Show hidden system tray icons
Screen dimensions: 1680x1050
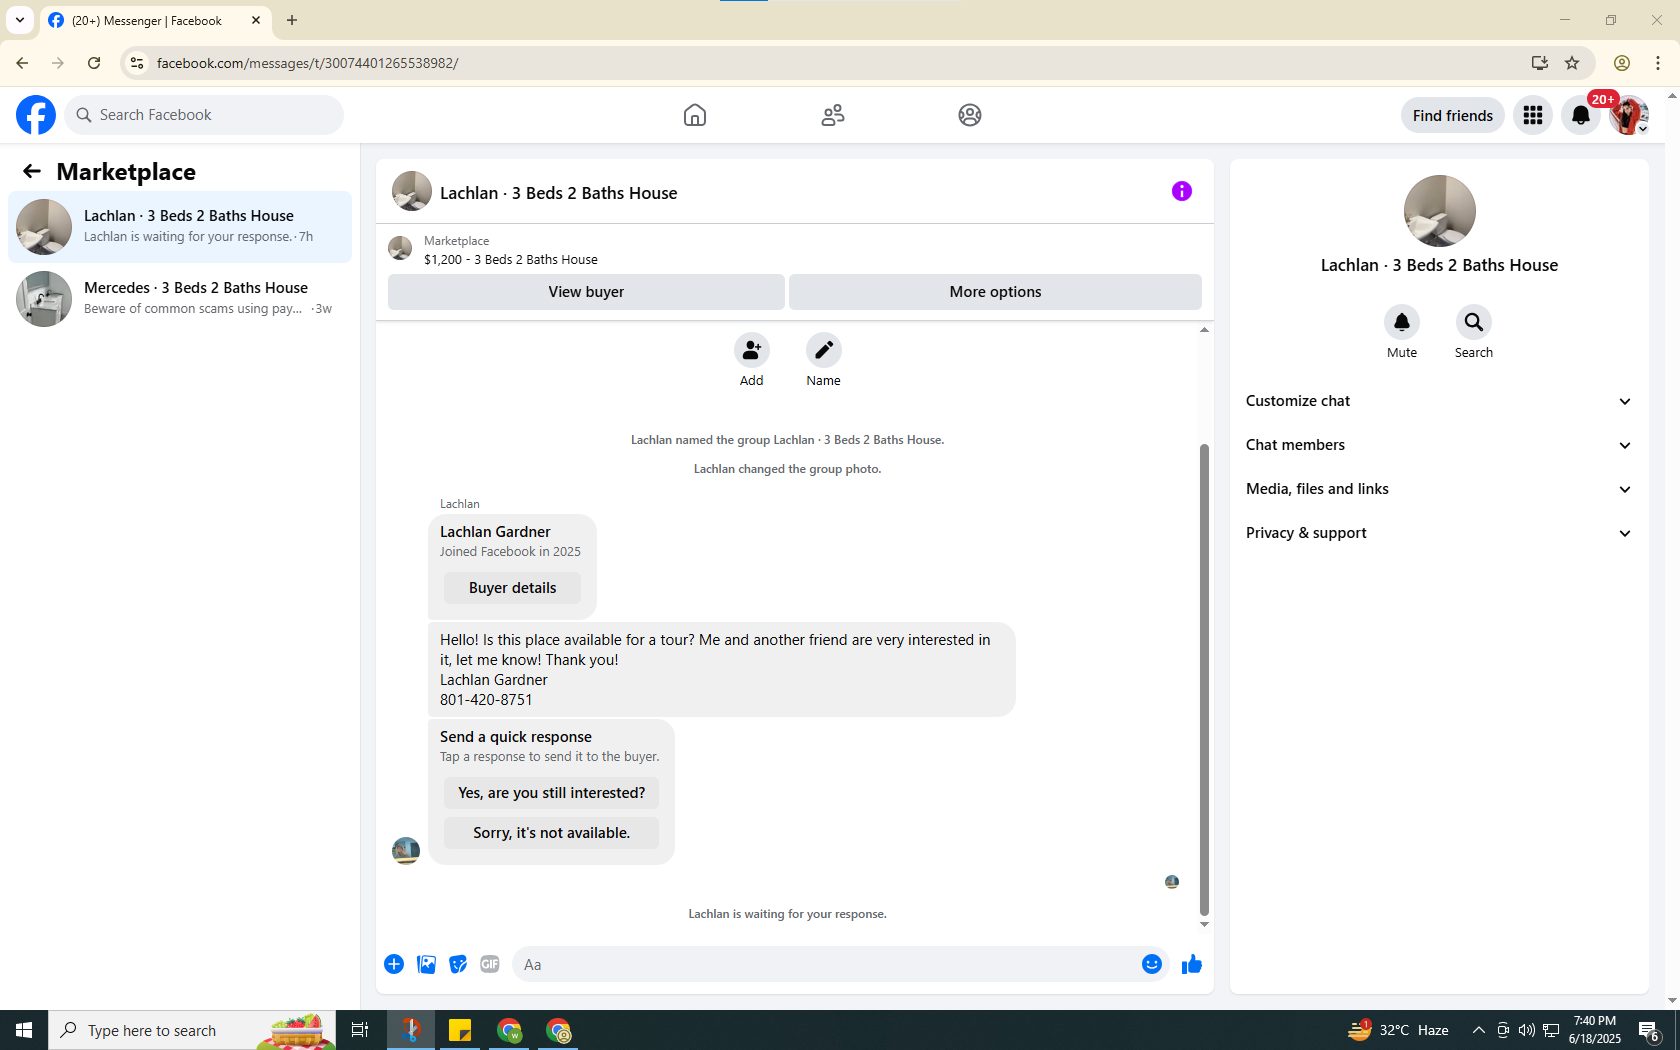[1478, 1030]
